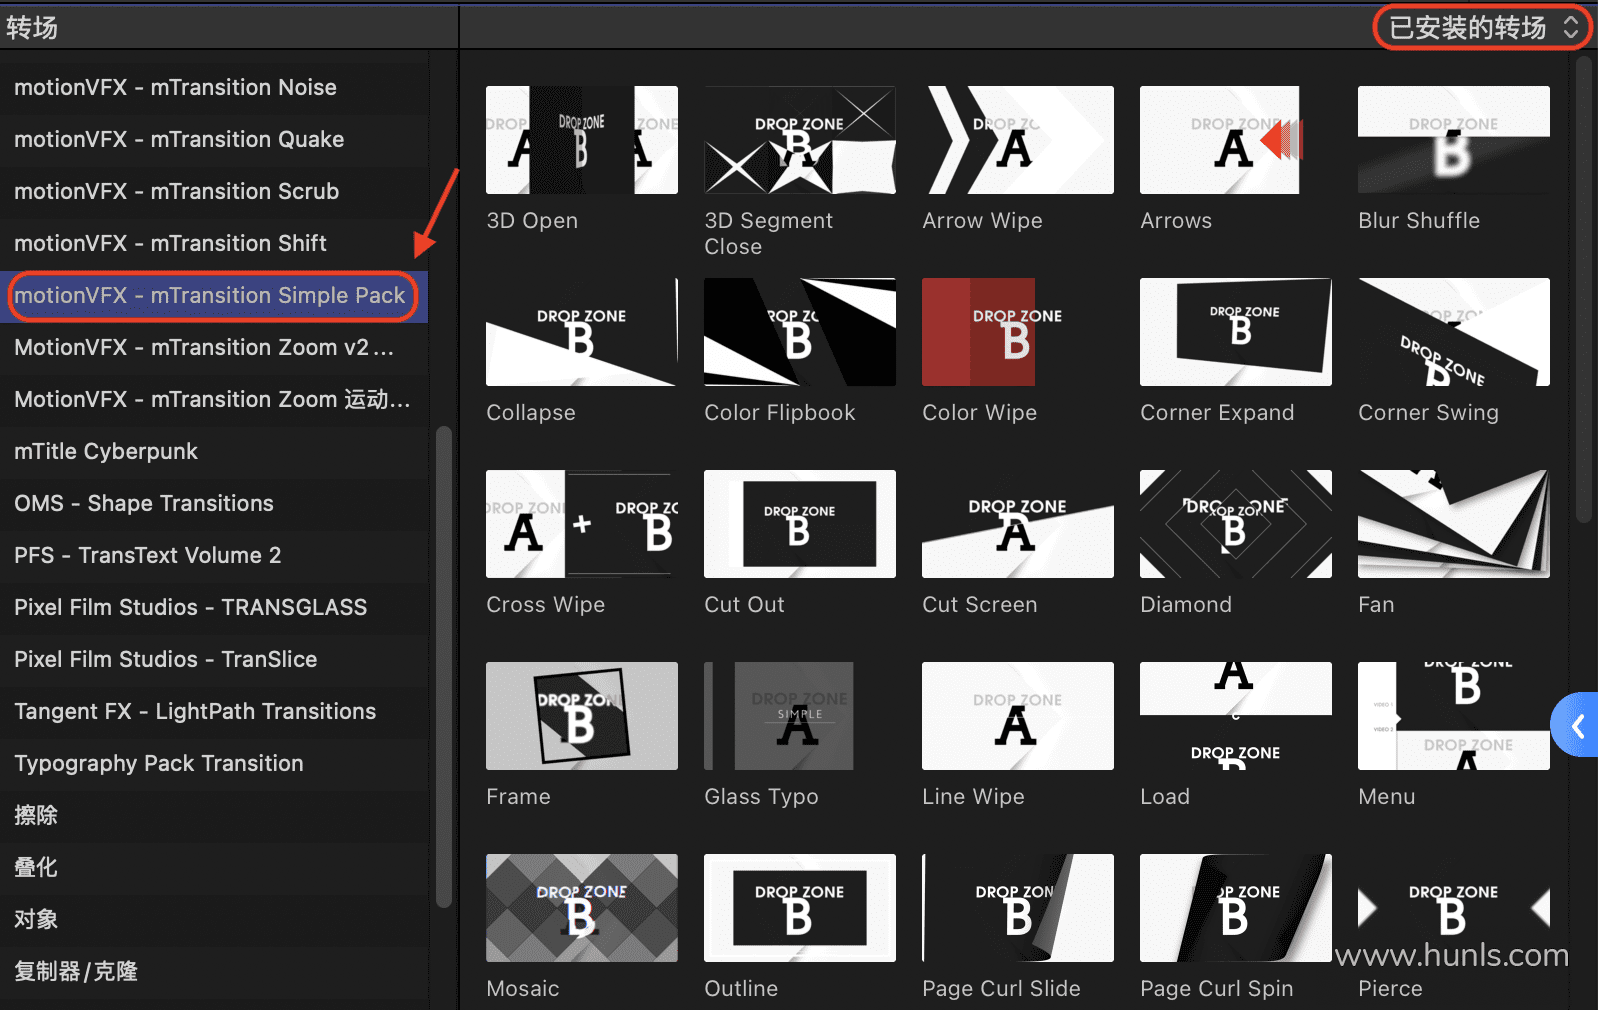Click the Cut Screen label text
Viewport: 1598px width, 1010px height.
tap(980, 605)
